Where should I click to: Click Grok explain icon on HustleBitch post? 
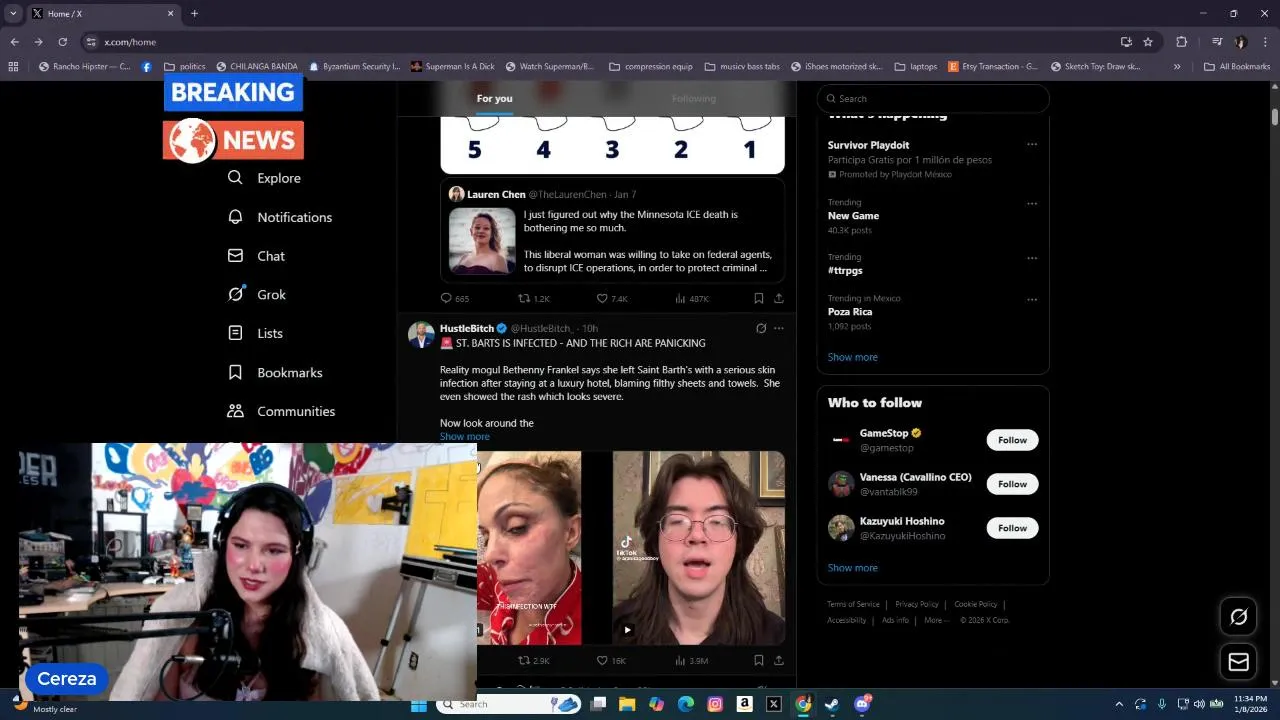761,328
